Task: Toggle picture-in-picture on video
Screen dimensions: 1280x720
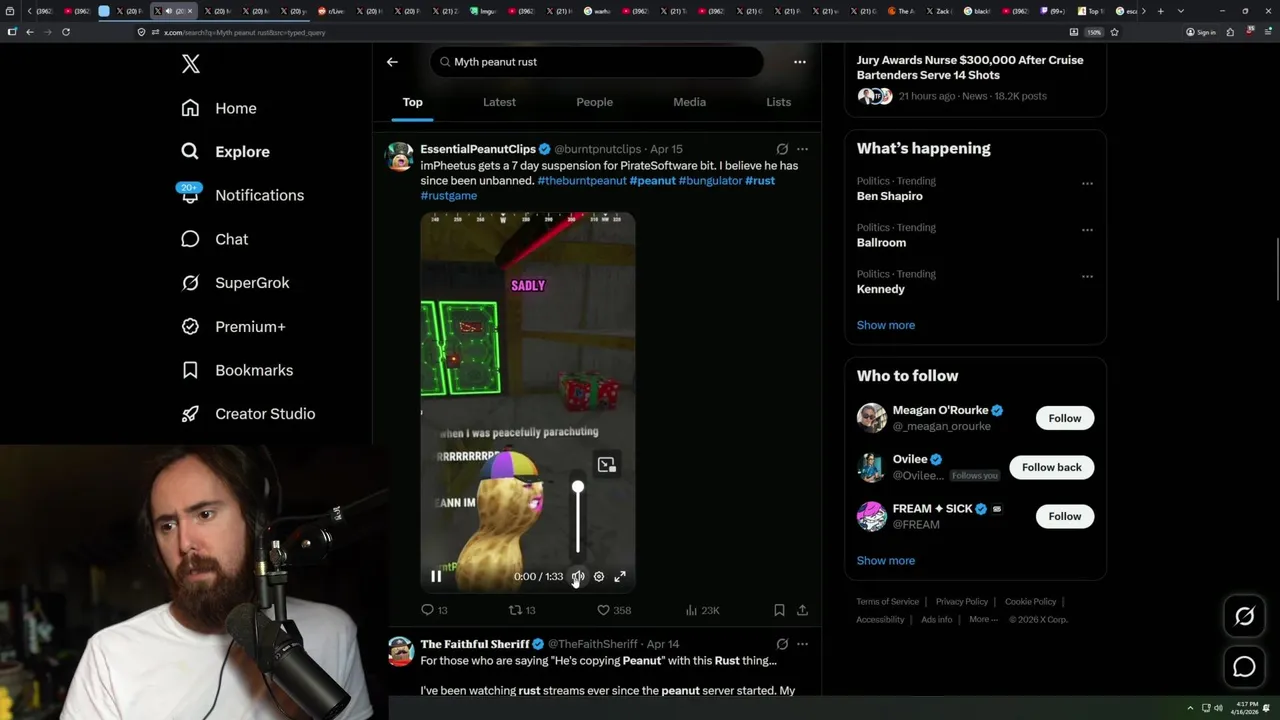Action: pos(606,465)
